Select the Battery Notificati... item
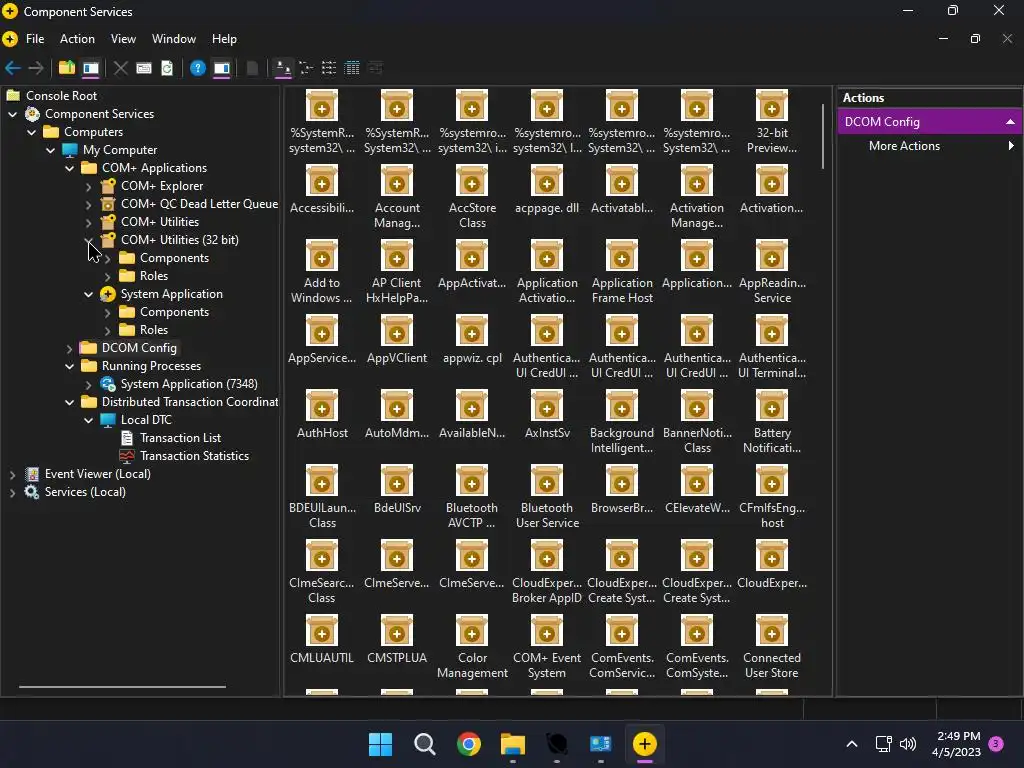The image size is (1024, 768). (x=772, y=423)
